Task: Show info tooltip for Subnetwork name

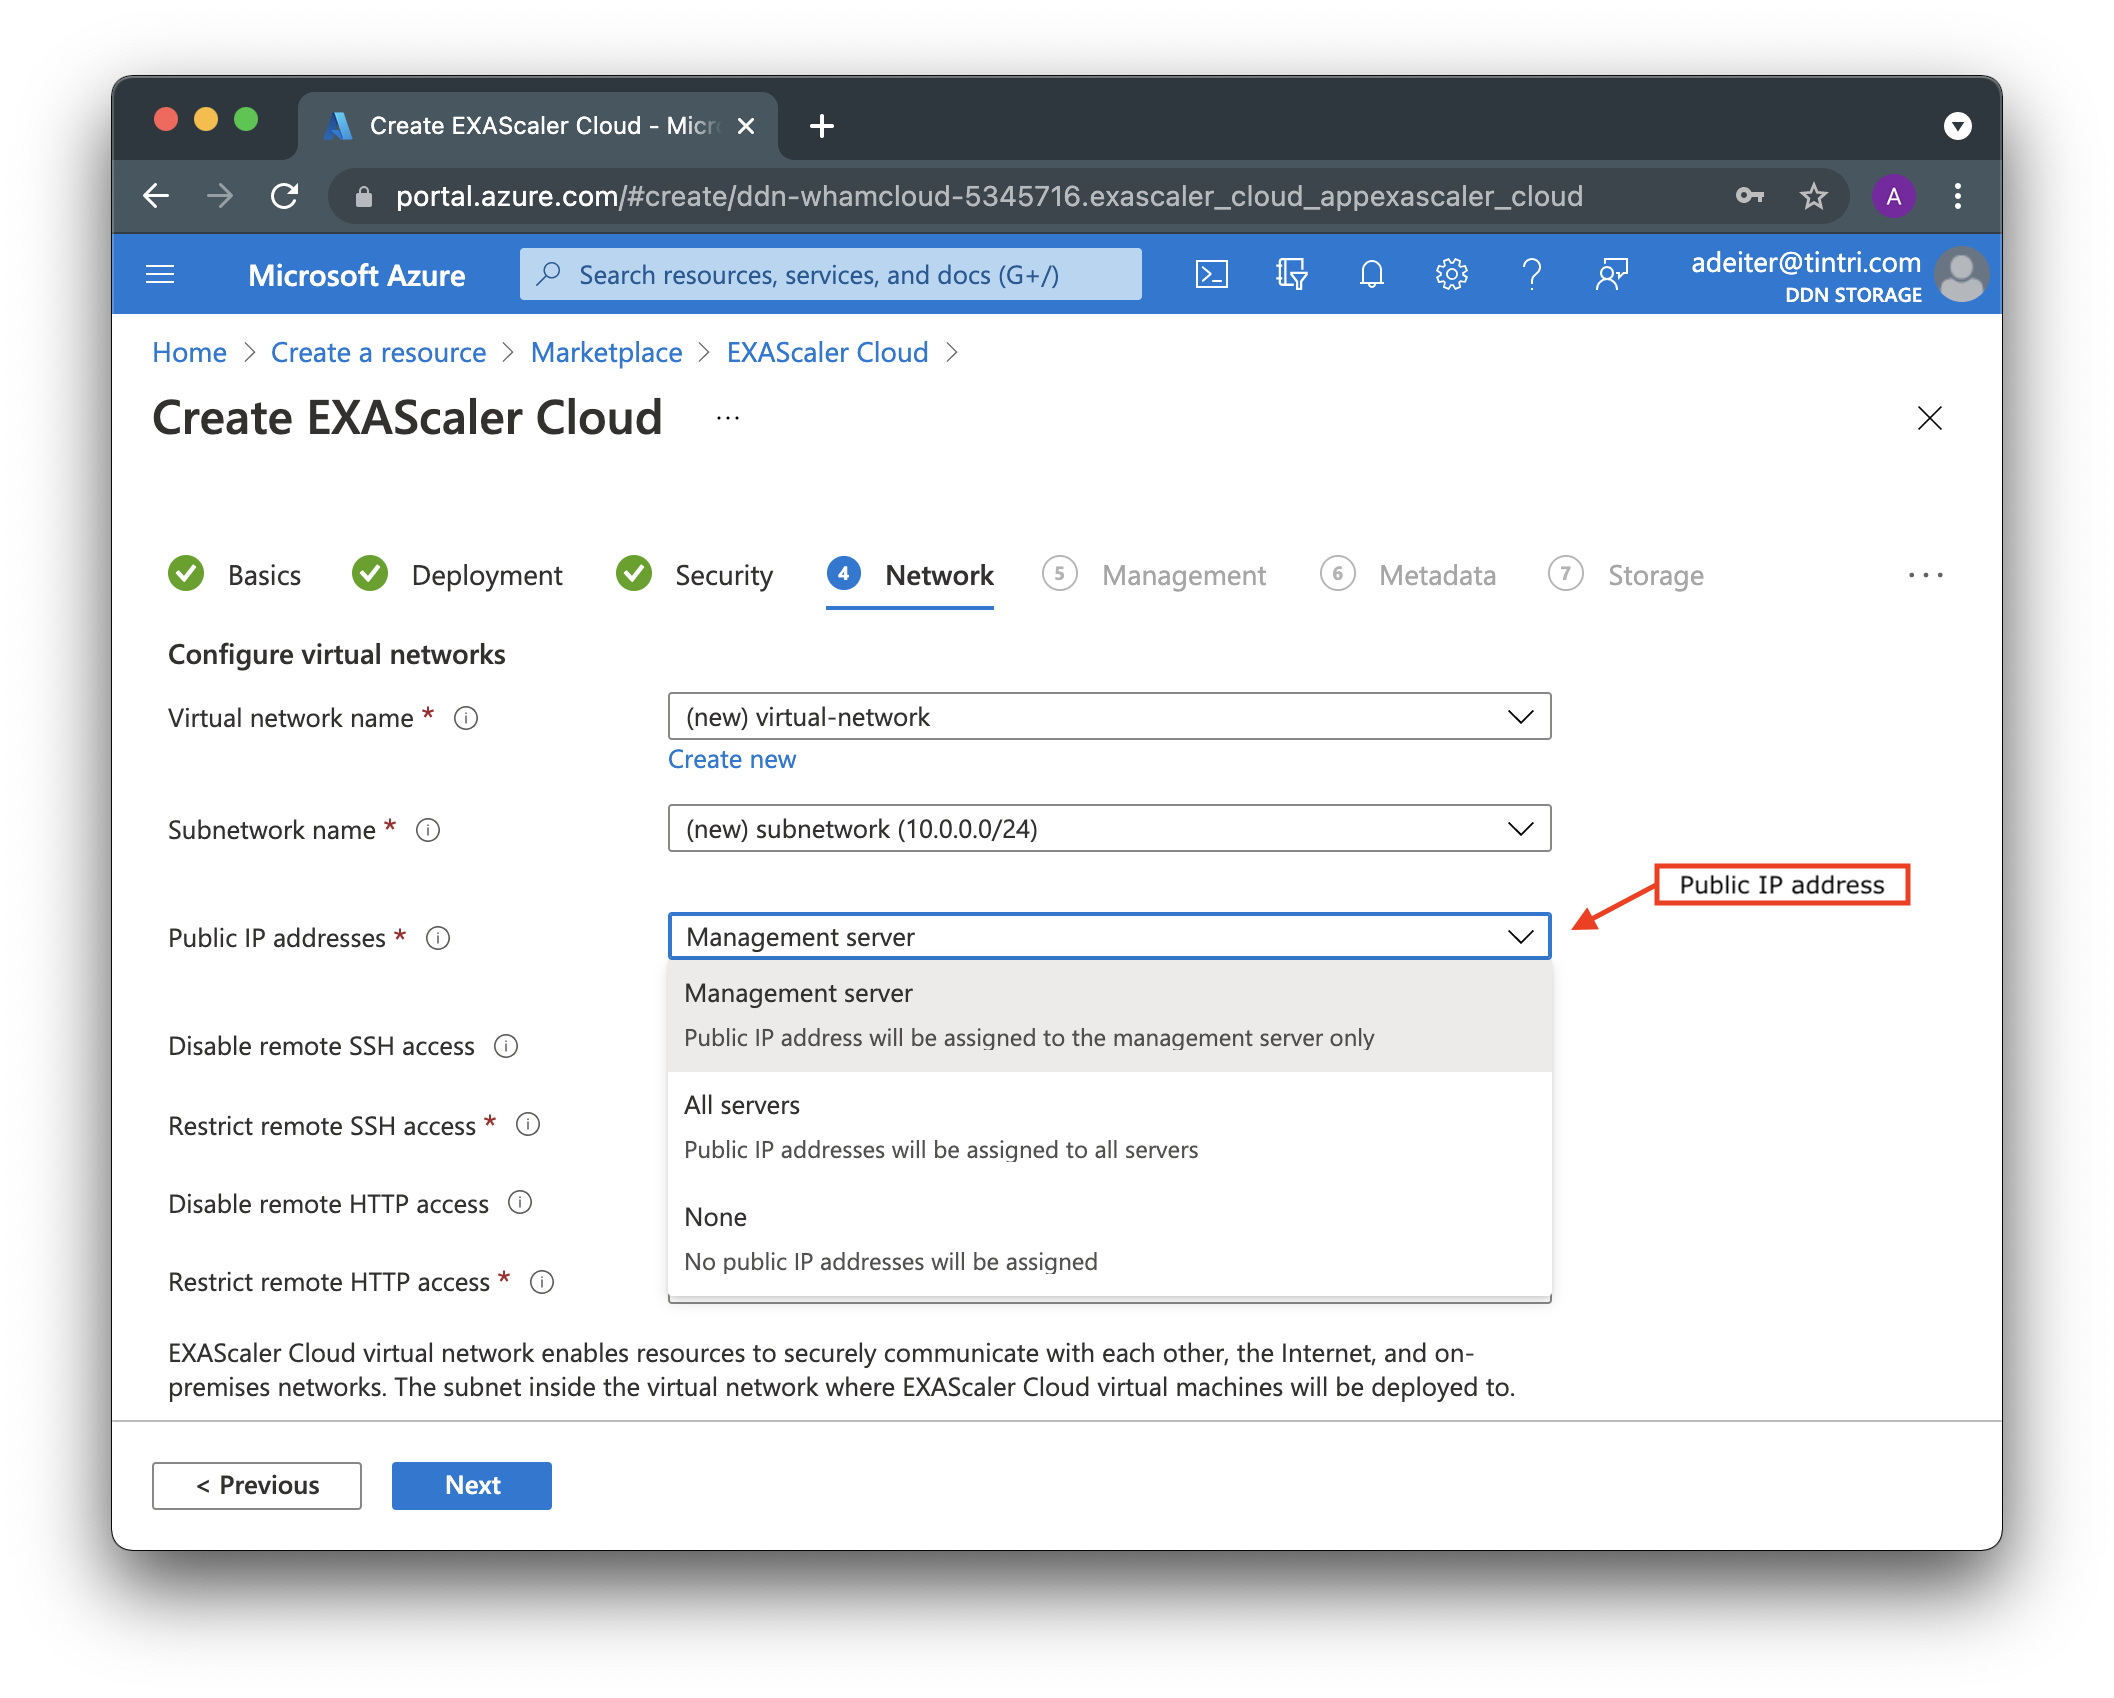Action: click(428, 830)
